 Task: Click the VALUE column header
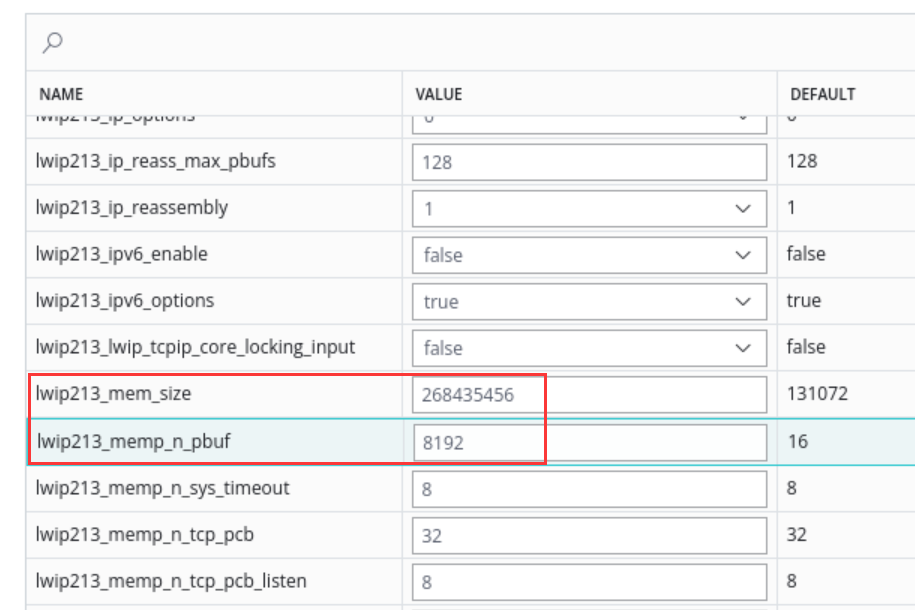click(x=439, y=94)
